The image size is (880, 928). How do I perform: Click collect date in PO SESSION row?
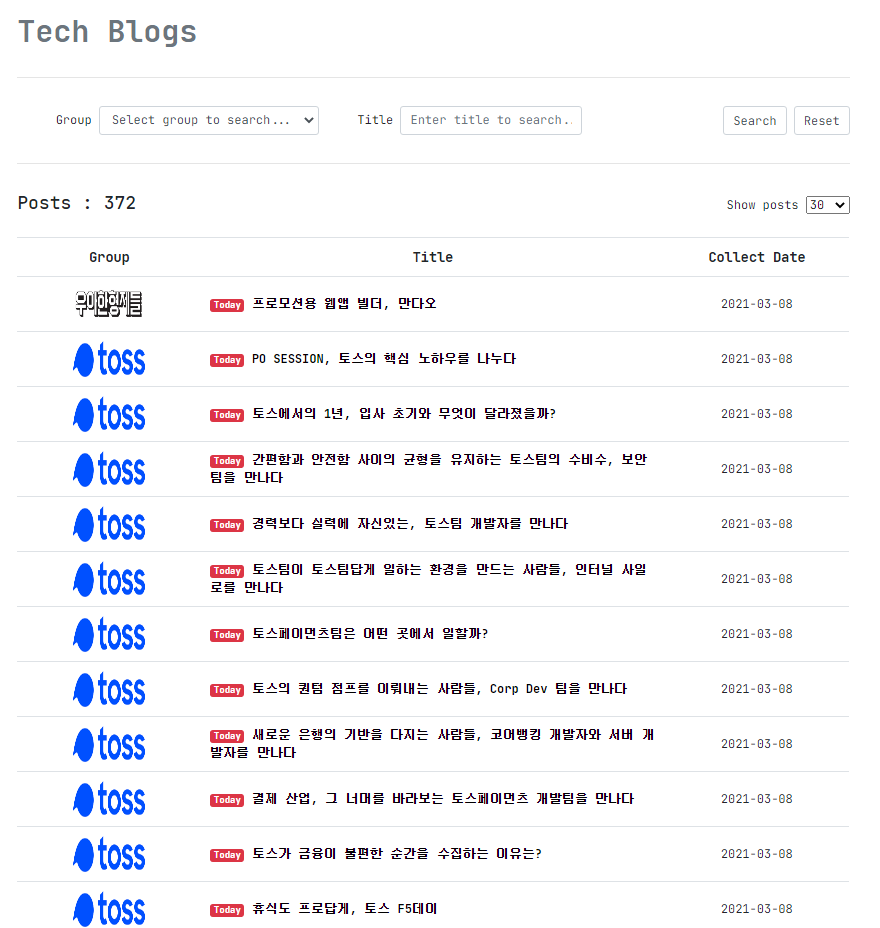pos(756,359)
